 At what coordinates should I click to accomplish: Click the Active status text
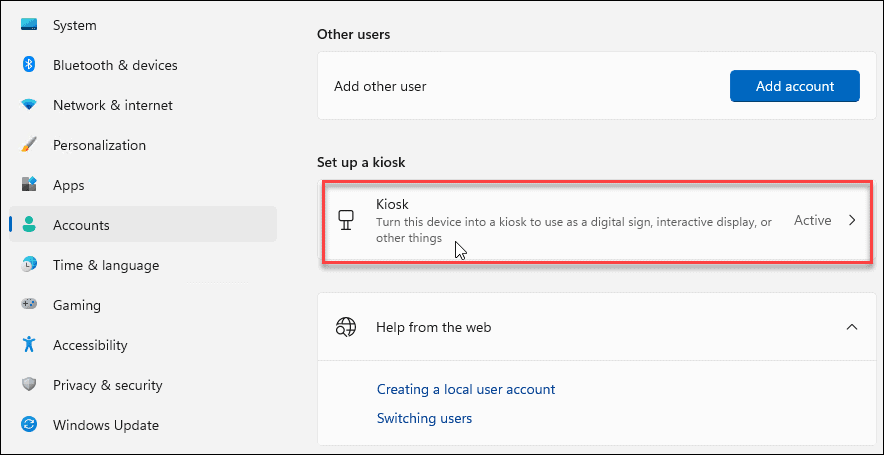click(x=812, y=220)
